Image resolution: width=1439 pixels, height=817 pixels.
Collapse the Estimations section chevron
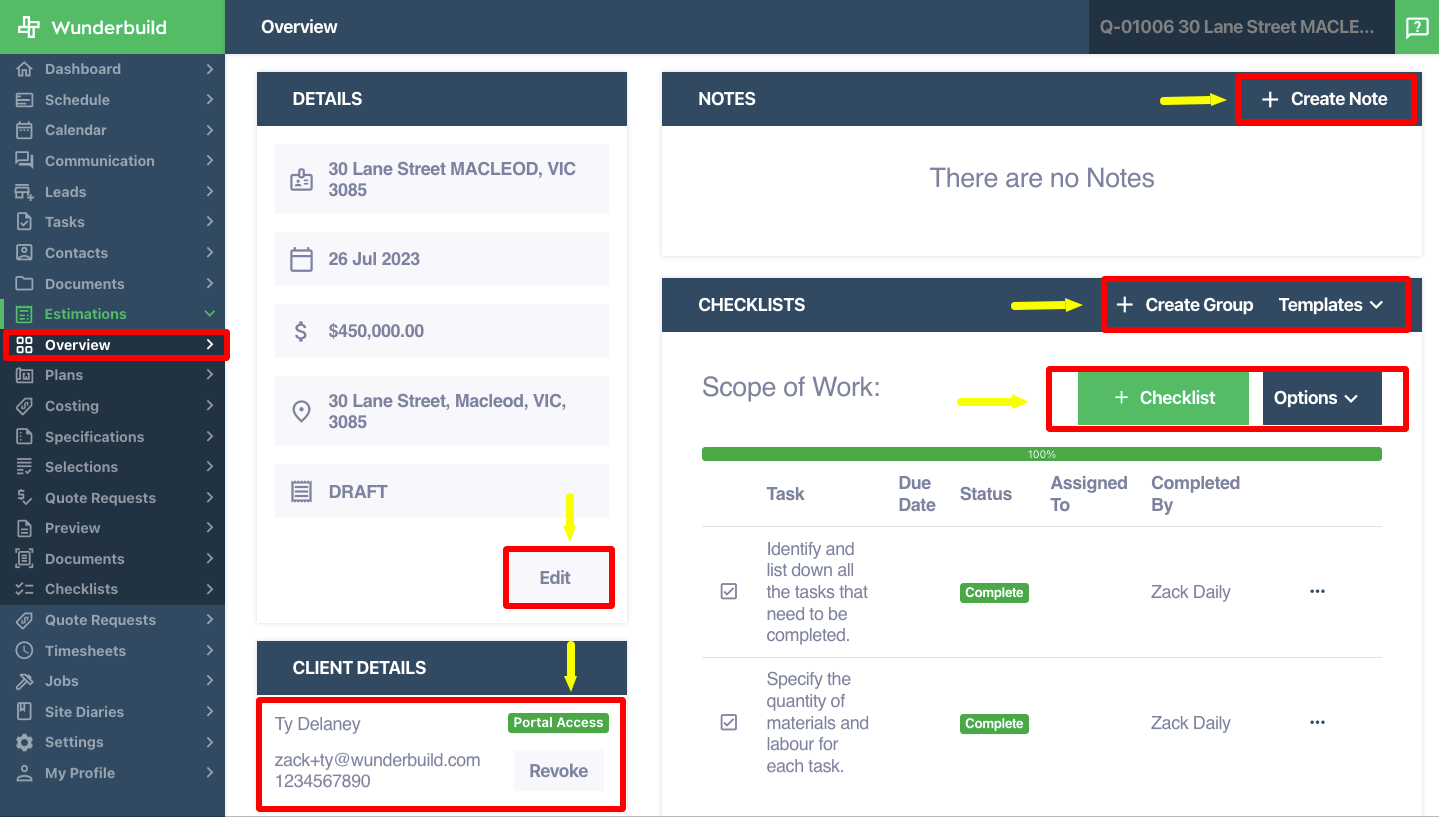(x=210, y=314)
